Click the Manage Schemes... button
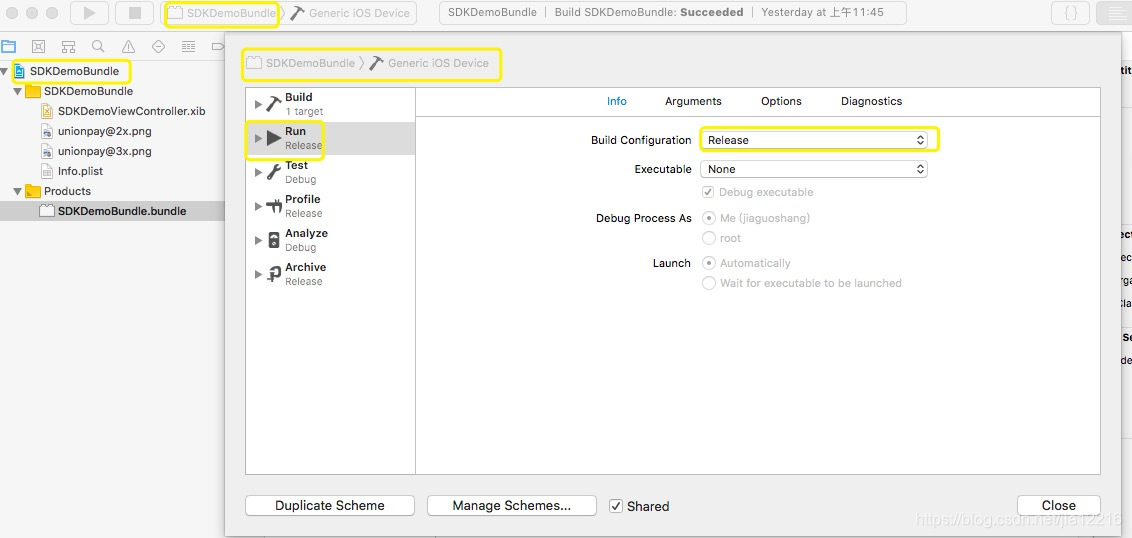Viewport: 1132px width, 538px height. [512, 506]
